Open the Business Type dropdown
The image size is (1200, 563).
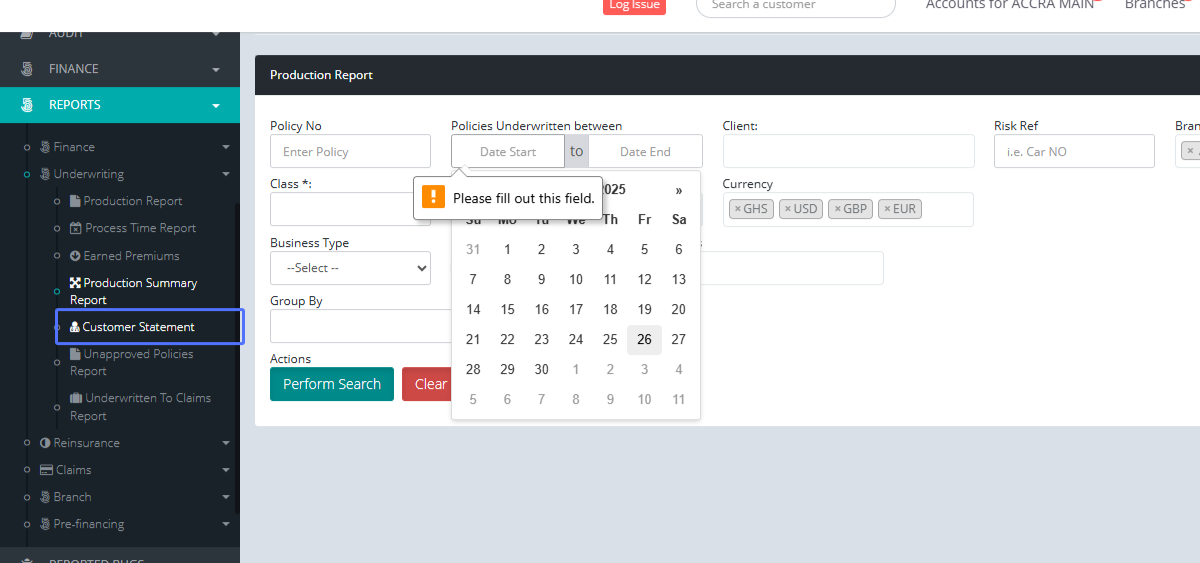click(x=350, y=268)
